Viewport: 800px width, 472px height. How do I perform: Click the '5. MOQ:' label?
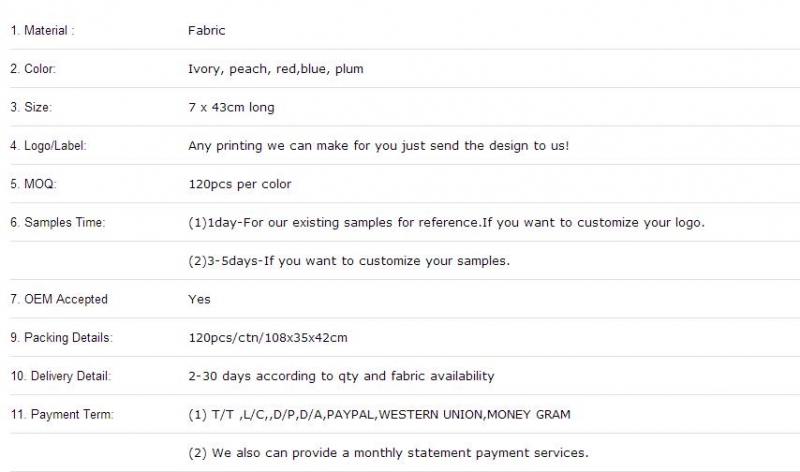coord(33,184)
